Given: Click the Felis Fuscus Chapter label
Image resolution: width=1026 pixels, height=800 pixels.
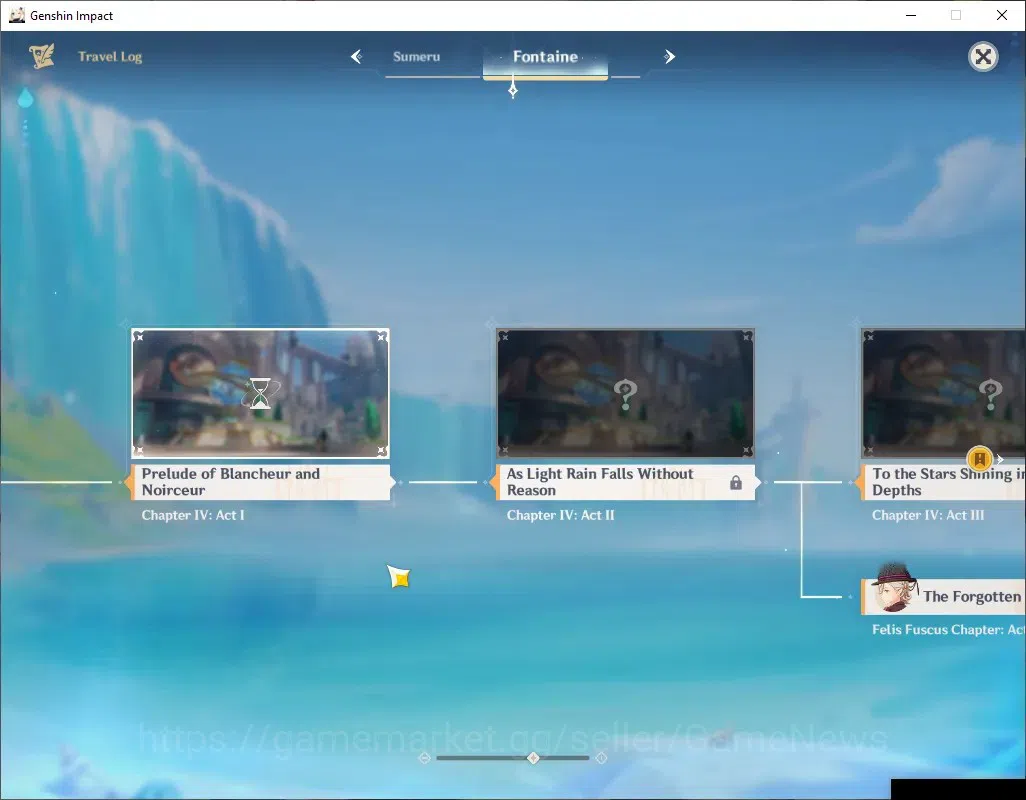Looking at the screenshot, I should pyautogui.click(x=948, y=630).
